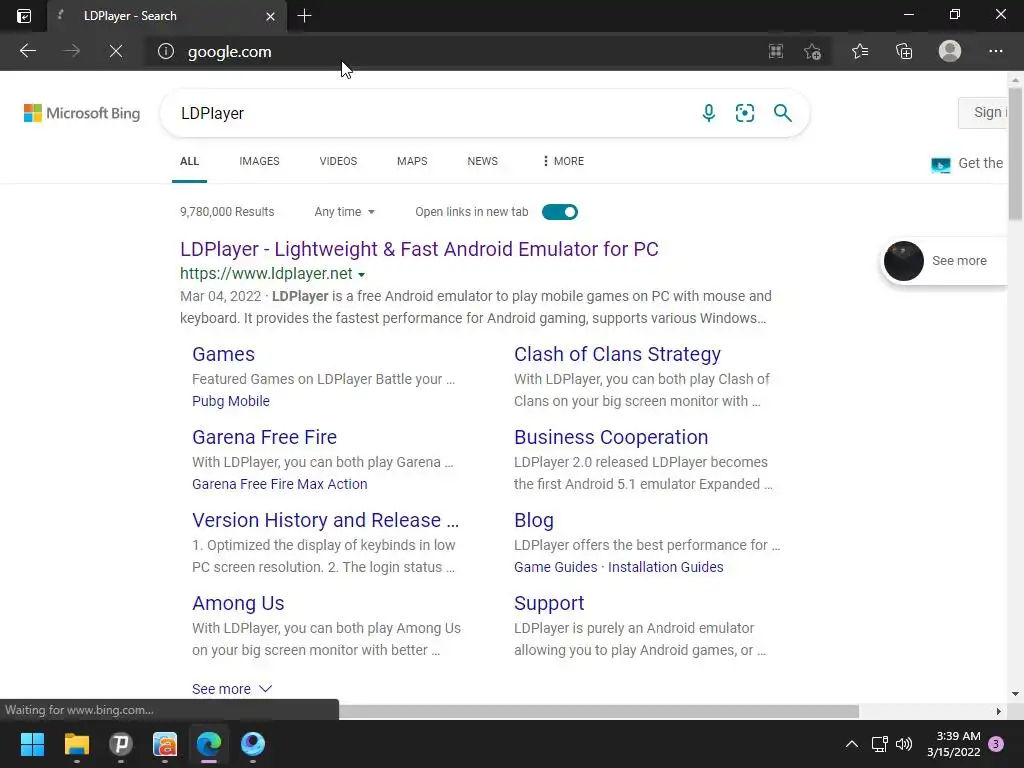Open the MORE search categories menu
The width and height of the screenshot is (1024, 768).
click(x=563, y=161)
